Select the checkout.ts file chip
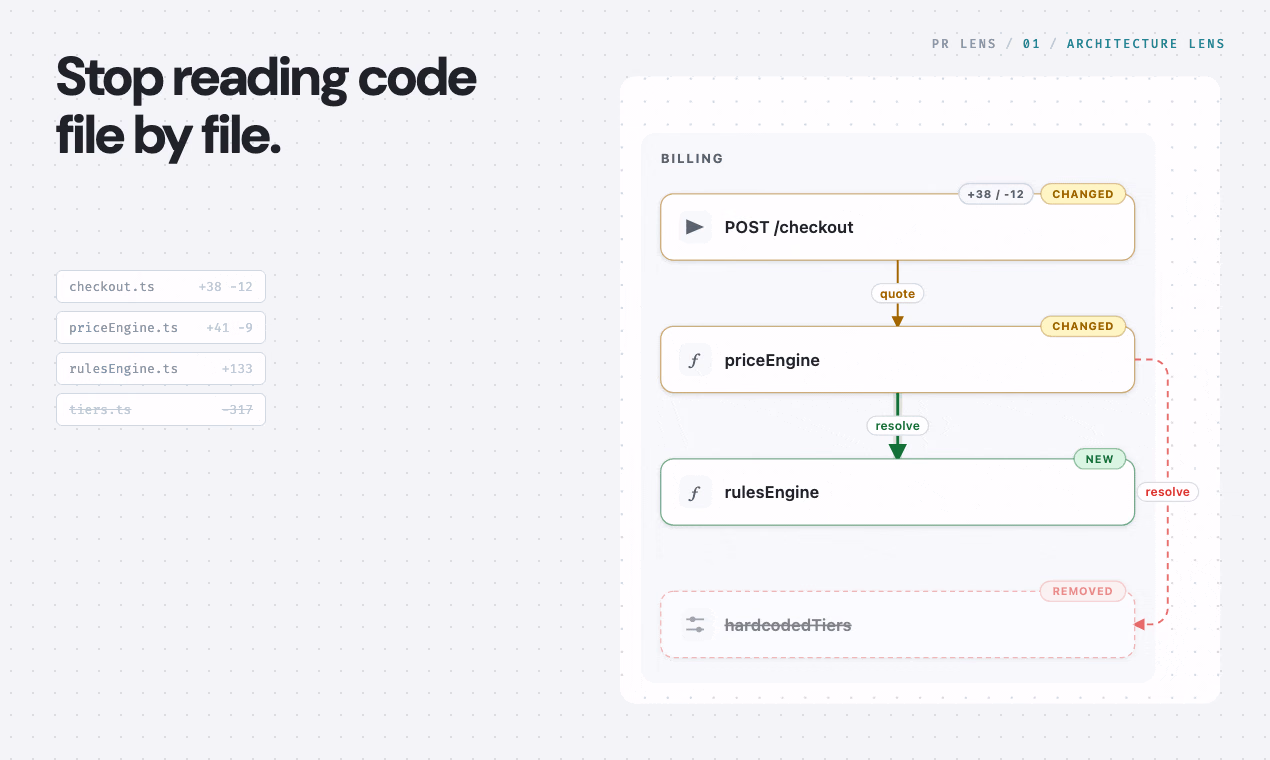Viewport: 1270px width, 760px height. tap(161, 286)
